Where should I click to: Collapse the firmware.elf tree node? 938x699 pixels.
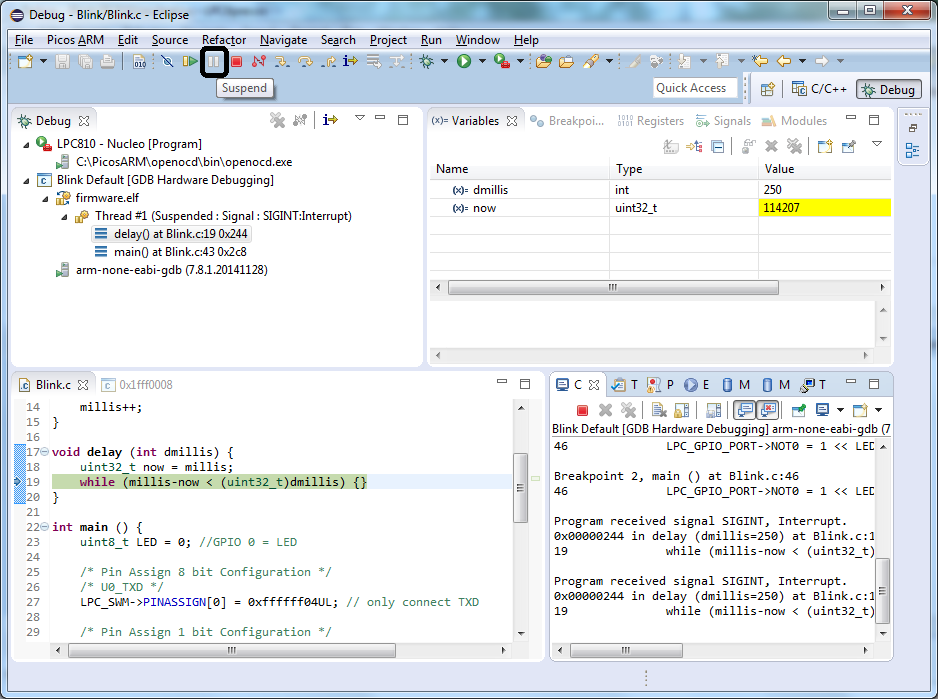tap(45, 199)
